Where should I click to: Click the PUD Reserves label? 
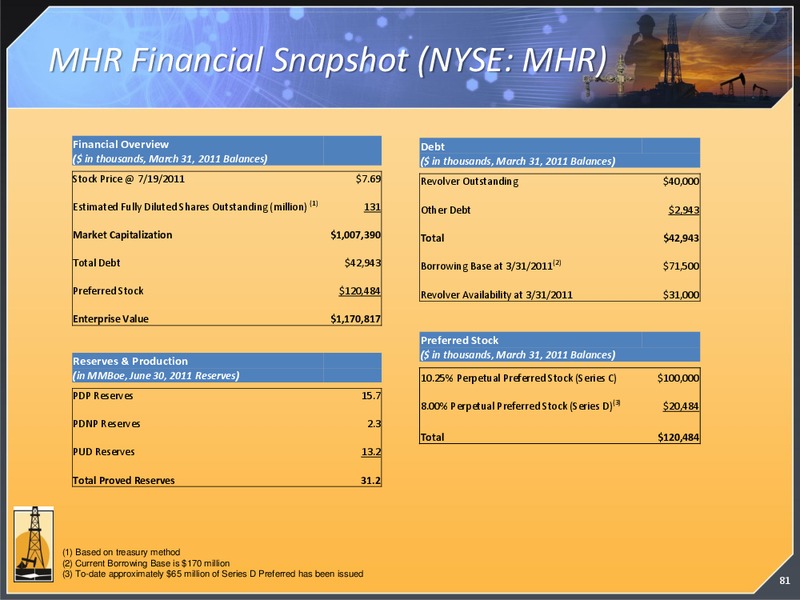[104, 452]
